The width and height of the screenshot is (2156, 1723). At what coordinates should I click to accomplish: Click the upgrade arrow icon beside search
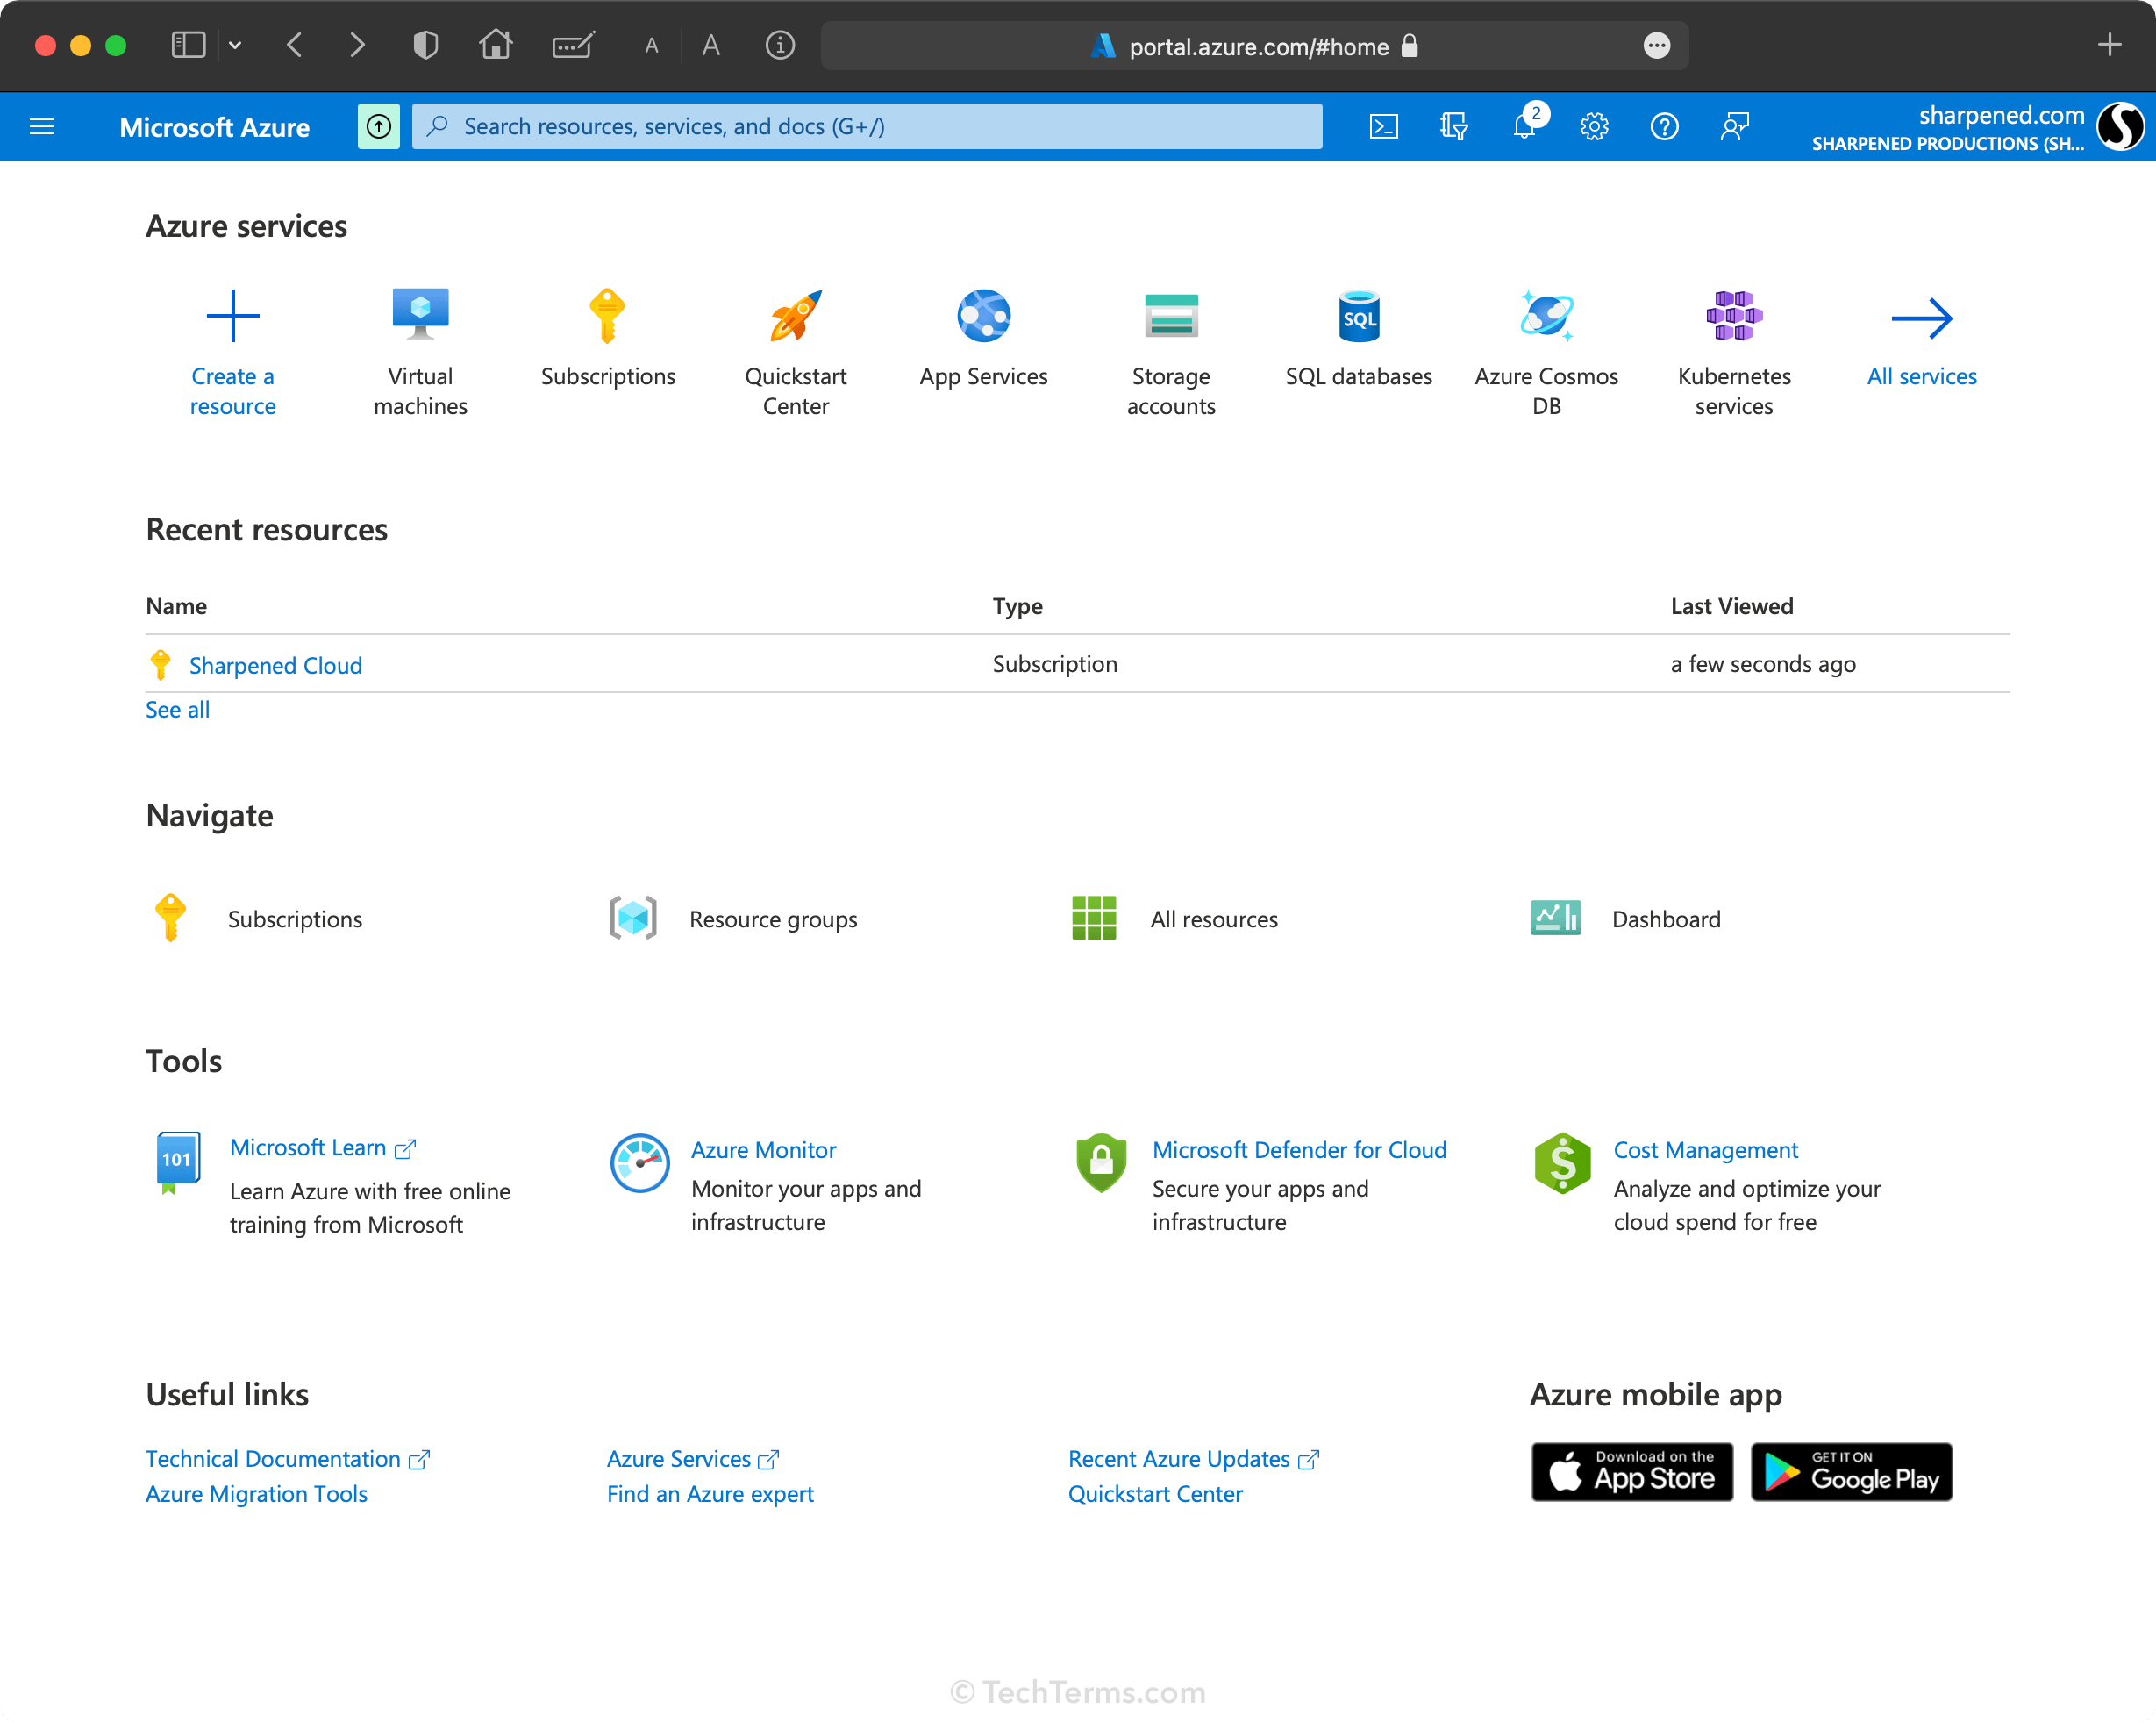(x=379, y=127)
